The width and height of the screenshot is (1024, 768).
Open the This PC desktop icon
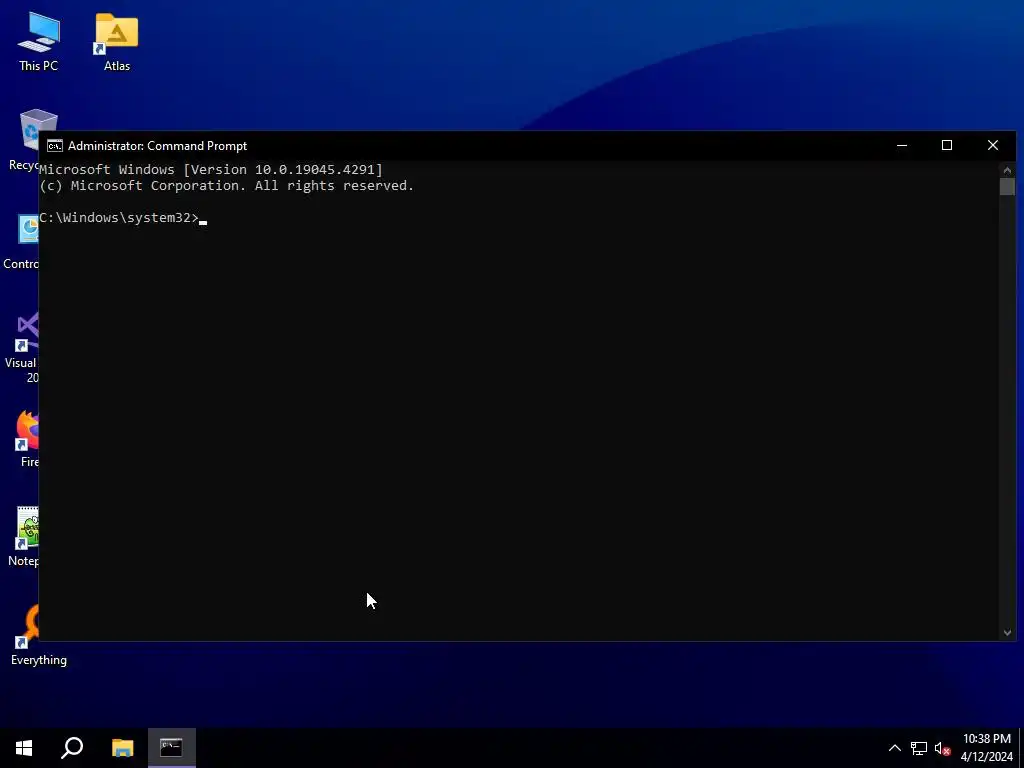(39, 41)
